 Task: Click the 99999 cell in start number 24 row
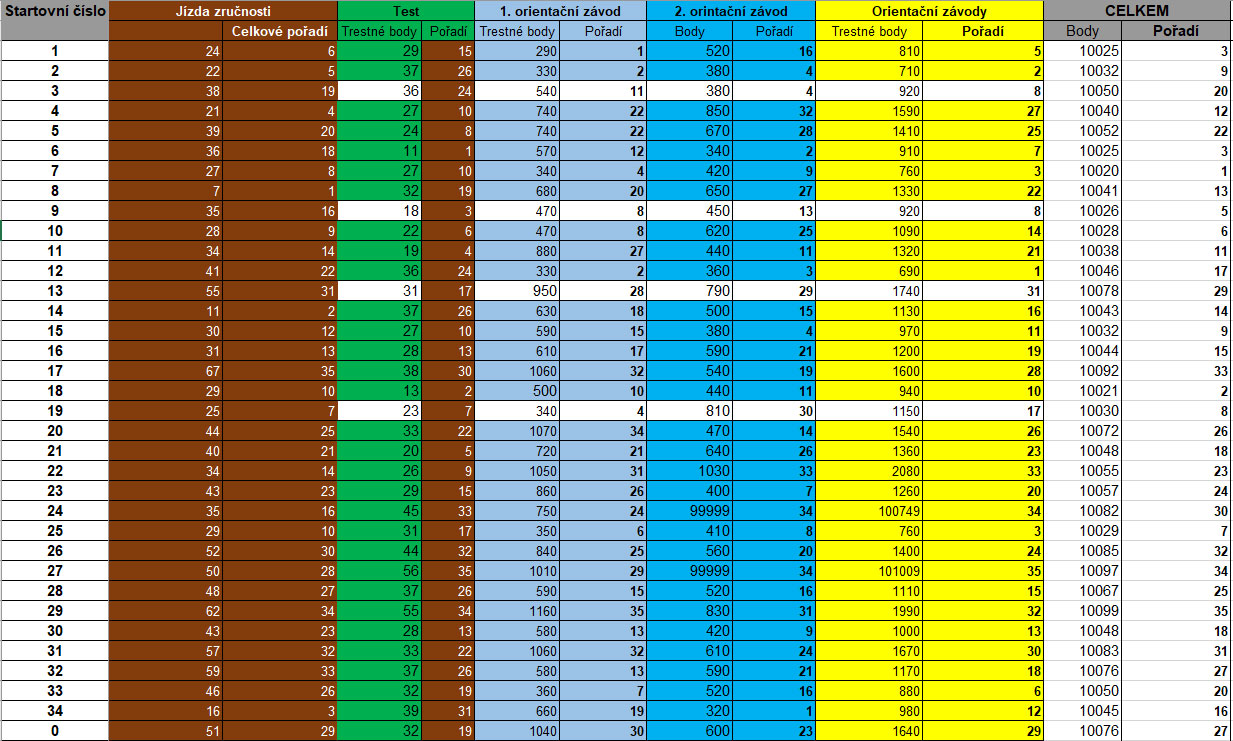690,509
